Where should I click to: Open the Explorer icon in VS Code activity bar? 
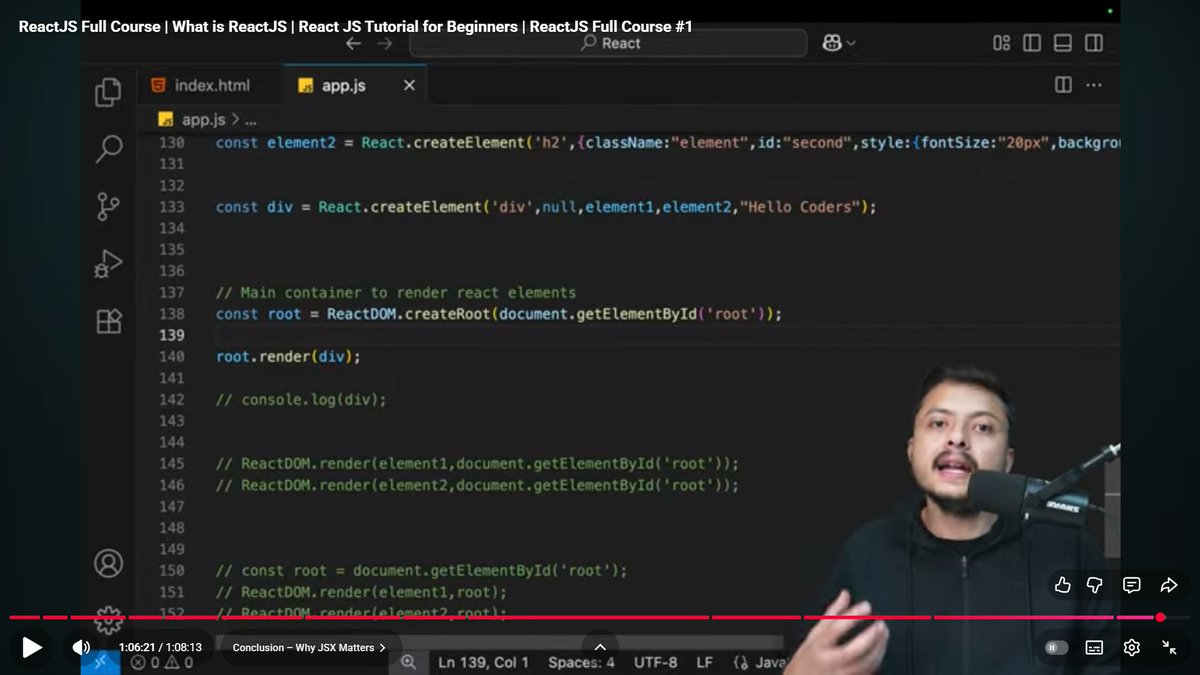pyautogui.click(x=108, y=93)
